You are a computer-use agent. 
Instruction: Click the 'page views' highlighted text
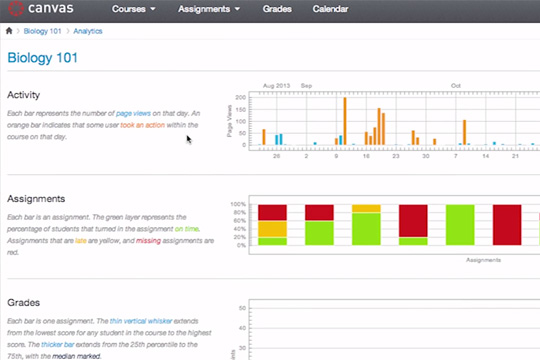(133, 113)
